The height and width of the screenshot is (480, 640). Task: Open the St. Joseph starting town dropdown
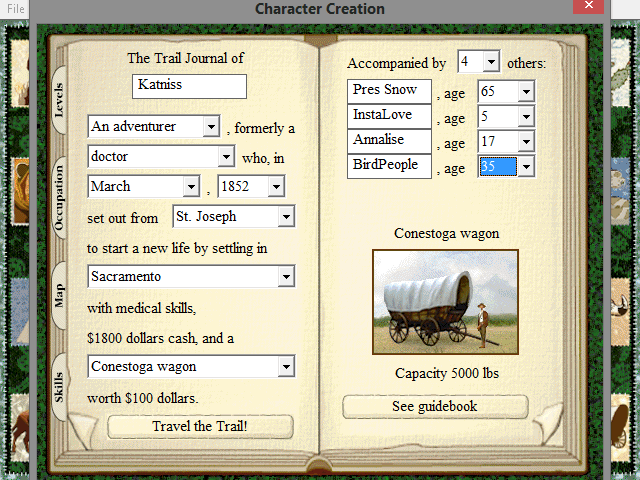[x=286, y=217]
